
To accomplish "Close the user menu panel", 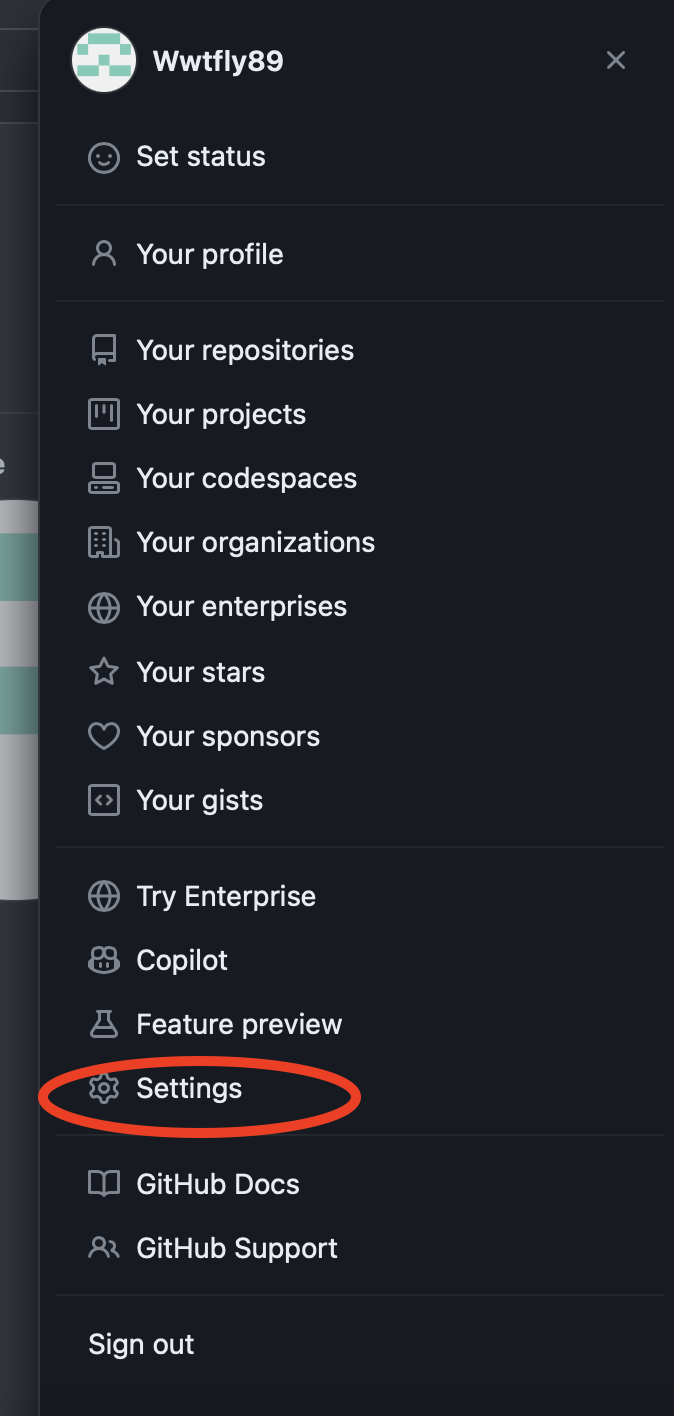I will [616, 61].
